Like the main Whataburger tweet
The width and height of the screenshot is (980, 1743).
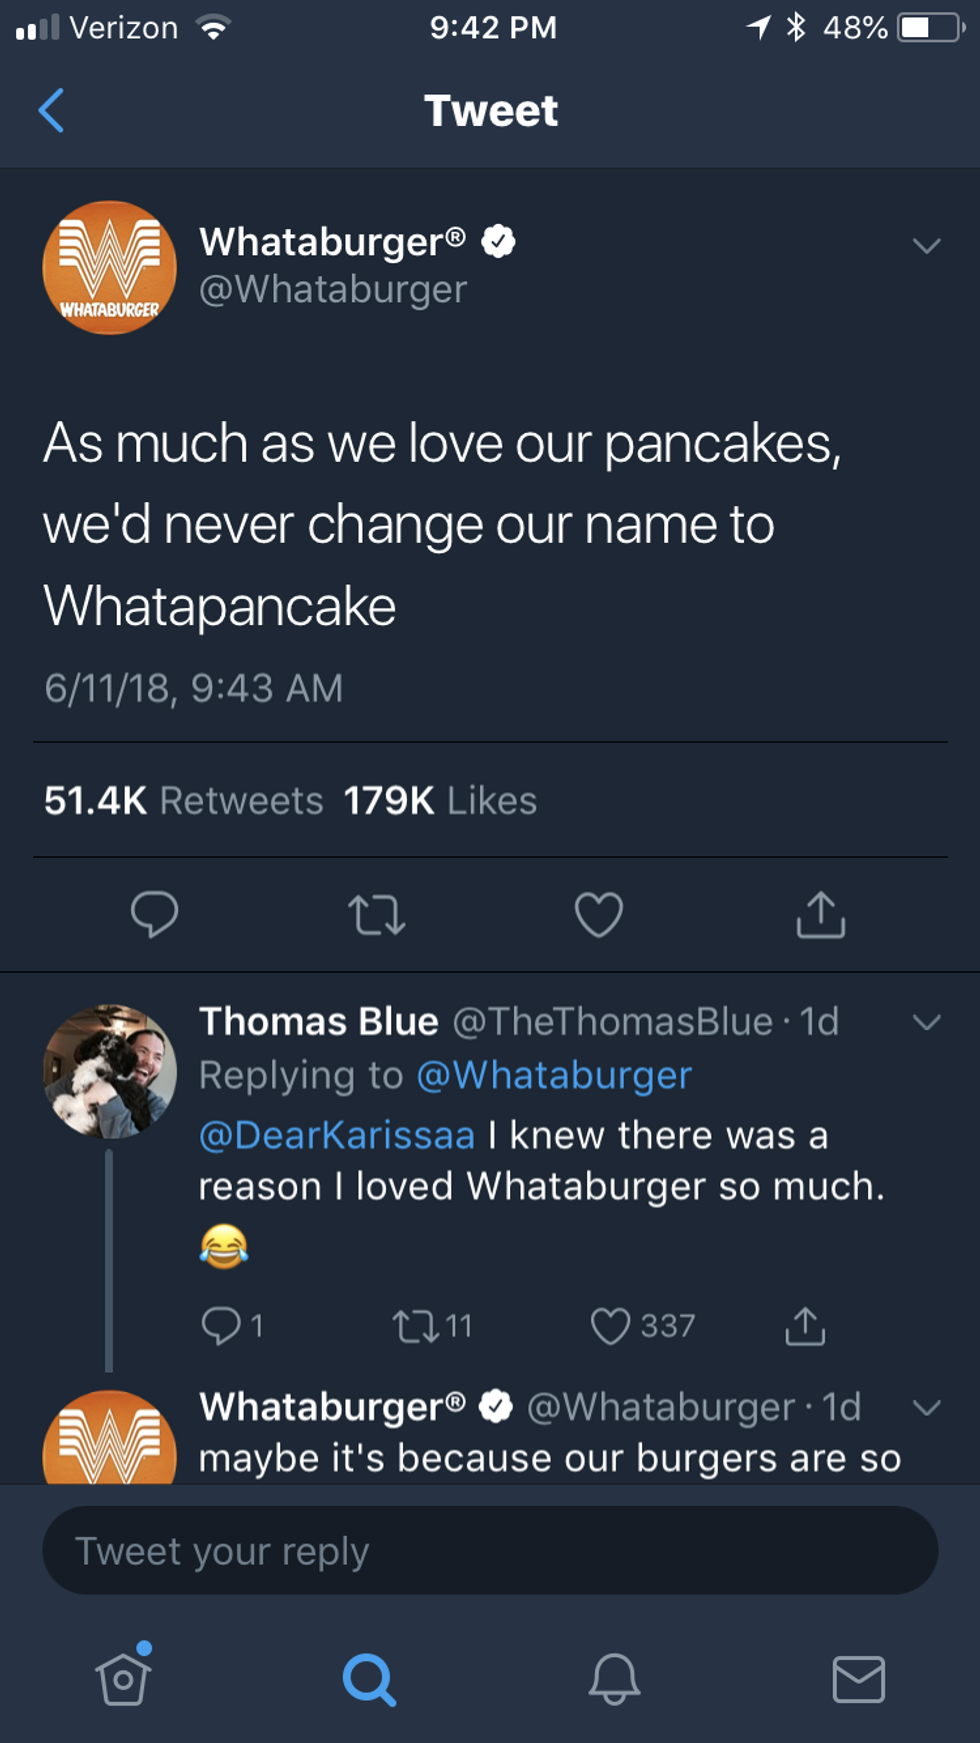coord(599,914)
